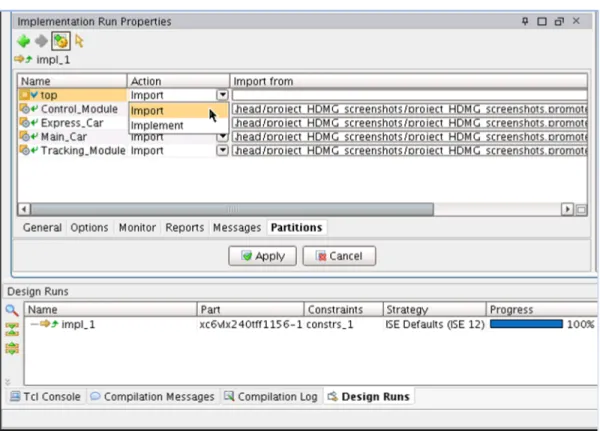
Task: Open the Reports tab
Action: pos(184,227)
